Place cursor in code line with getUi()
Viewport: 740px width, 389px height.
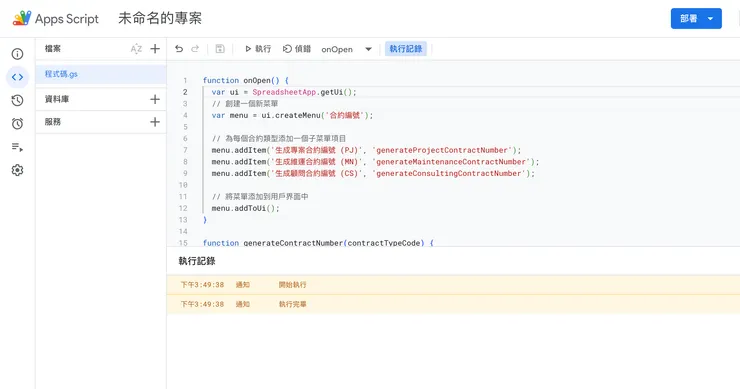point(284,92)
